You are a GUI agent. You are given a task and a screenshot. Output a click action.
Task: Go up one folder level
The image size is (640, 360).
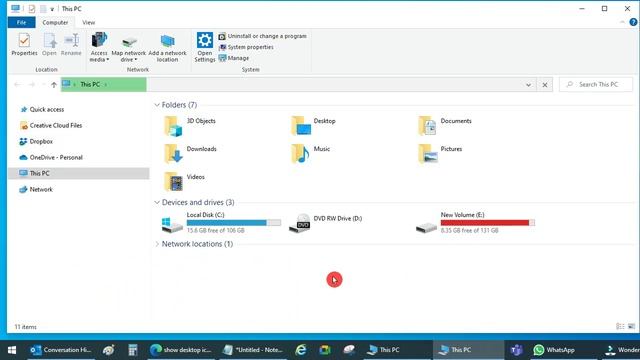[54, 85]
